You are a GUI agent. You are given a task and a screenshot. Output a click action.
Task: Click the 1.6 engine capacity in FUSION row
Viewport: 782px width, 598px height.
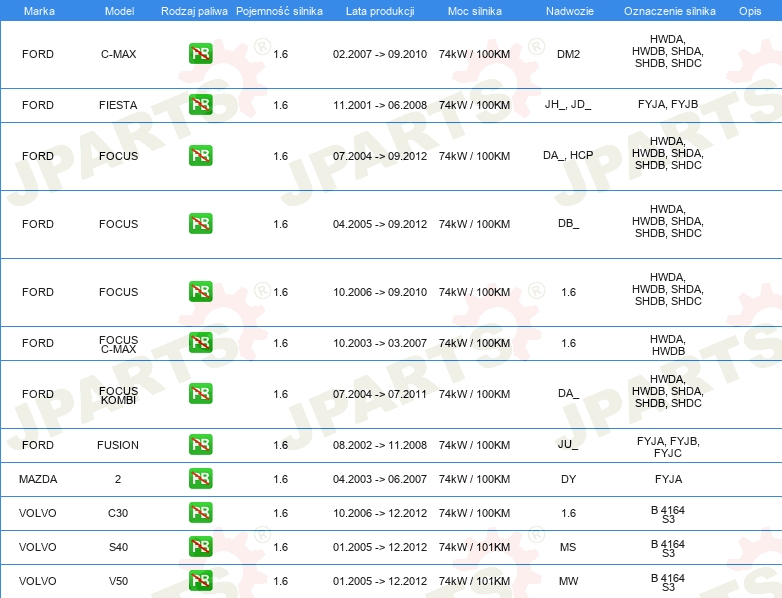tap(280, 445)
